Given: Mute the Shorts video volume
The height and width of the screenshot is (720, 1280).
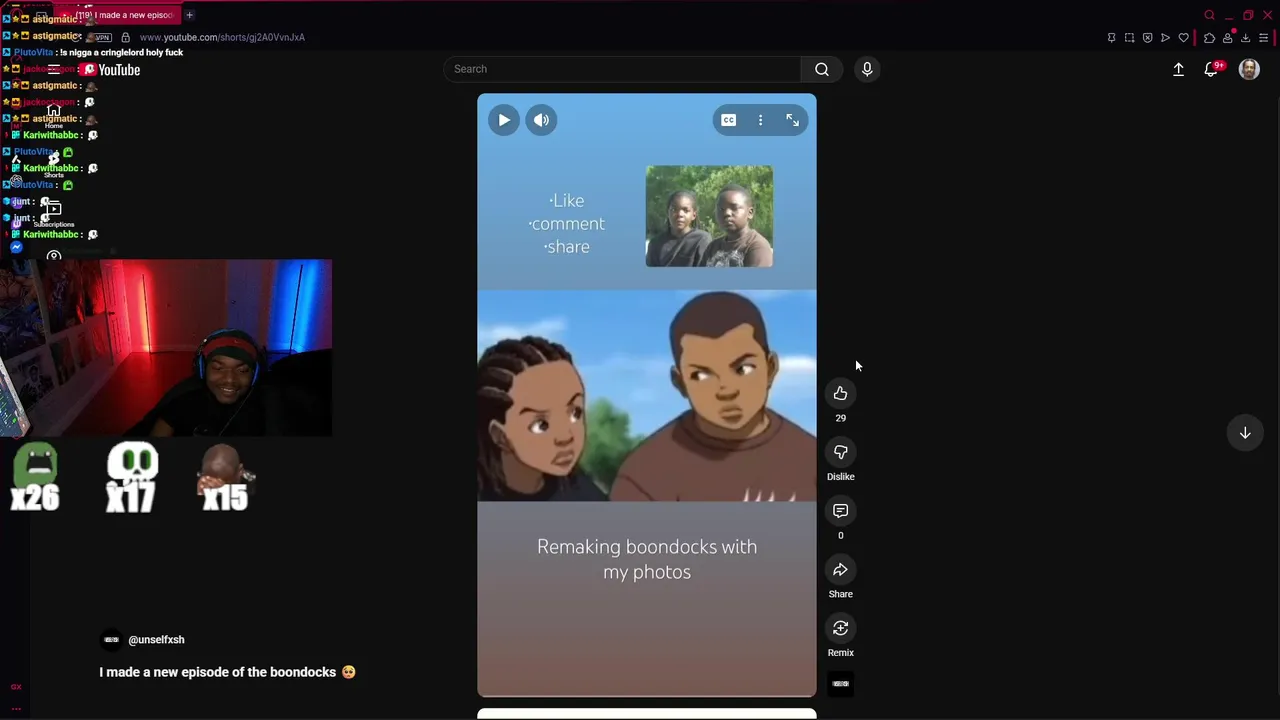Looking at the screenshot, I should point(541,120).
